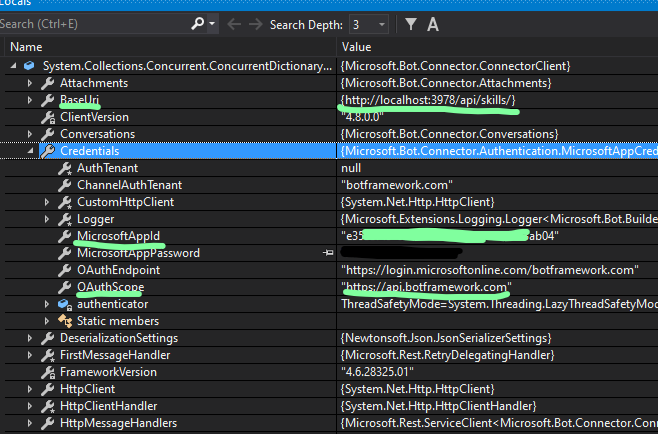This screenshot has width=658, height=434.
Task: Click the Attachments wrench property icon
Action: 47,83
